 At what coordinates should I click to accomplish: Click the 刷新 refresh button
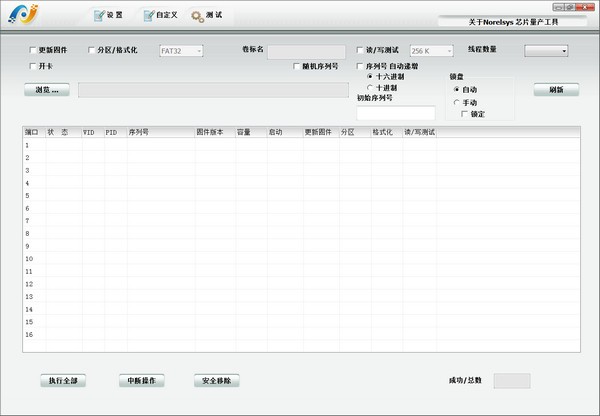point(556,90)
